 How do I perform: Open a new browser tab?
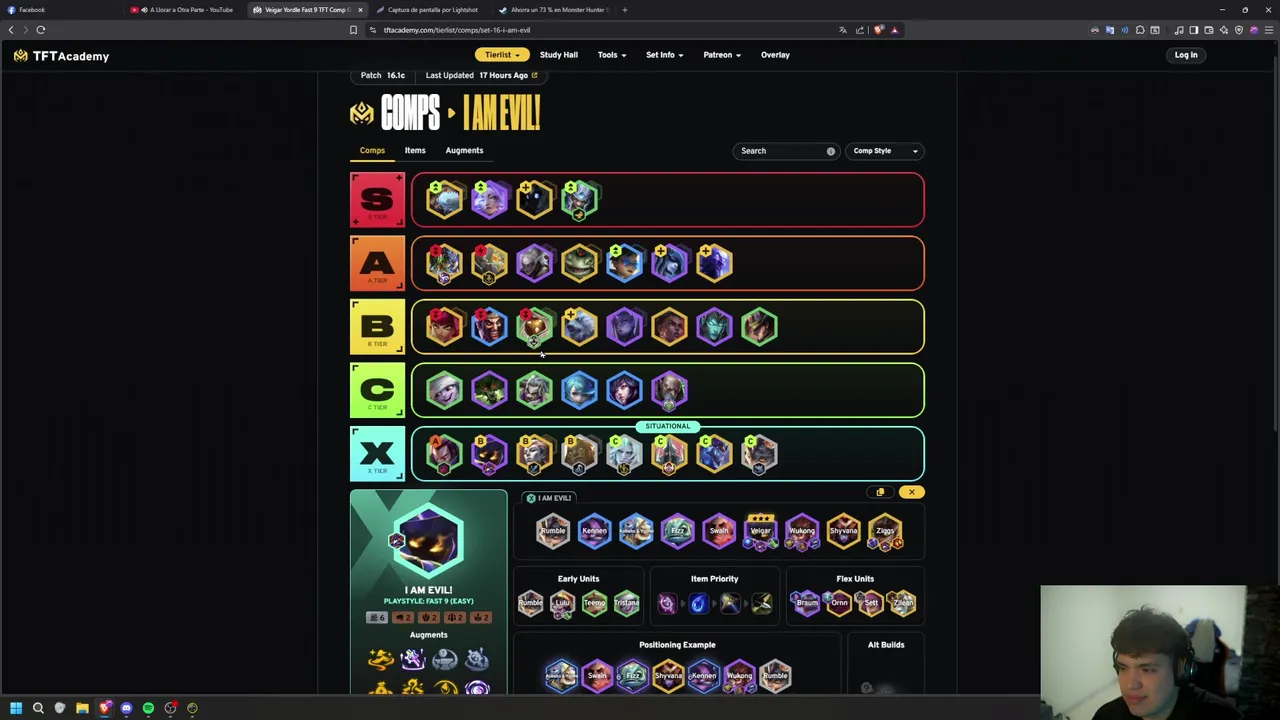click(624, 10)
